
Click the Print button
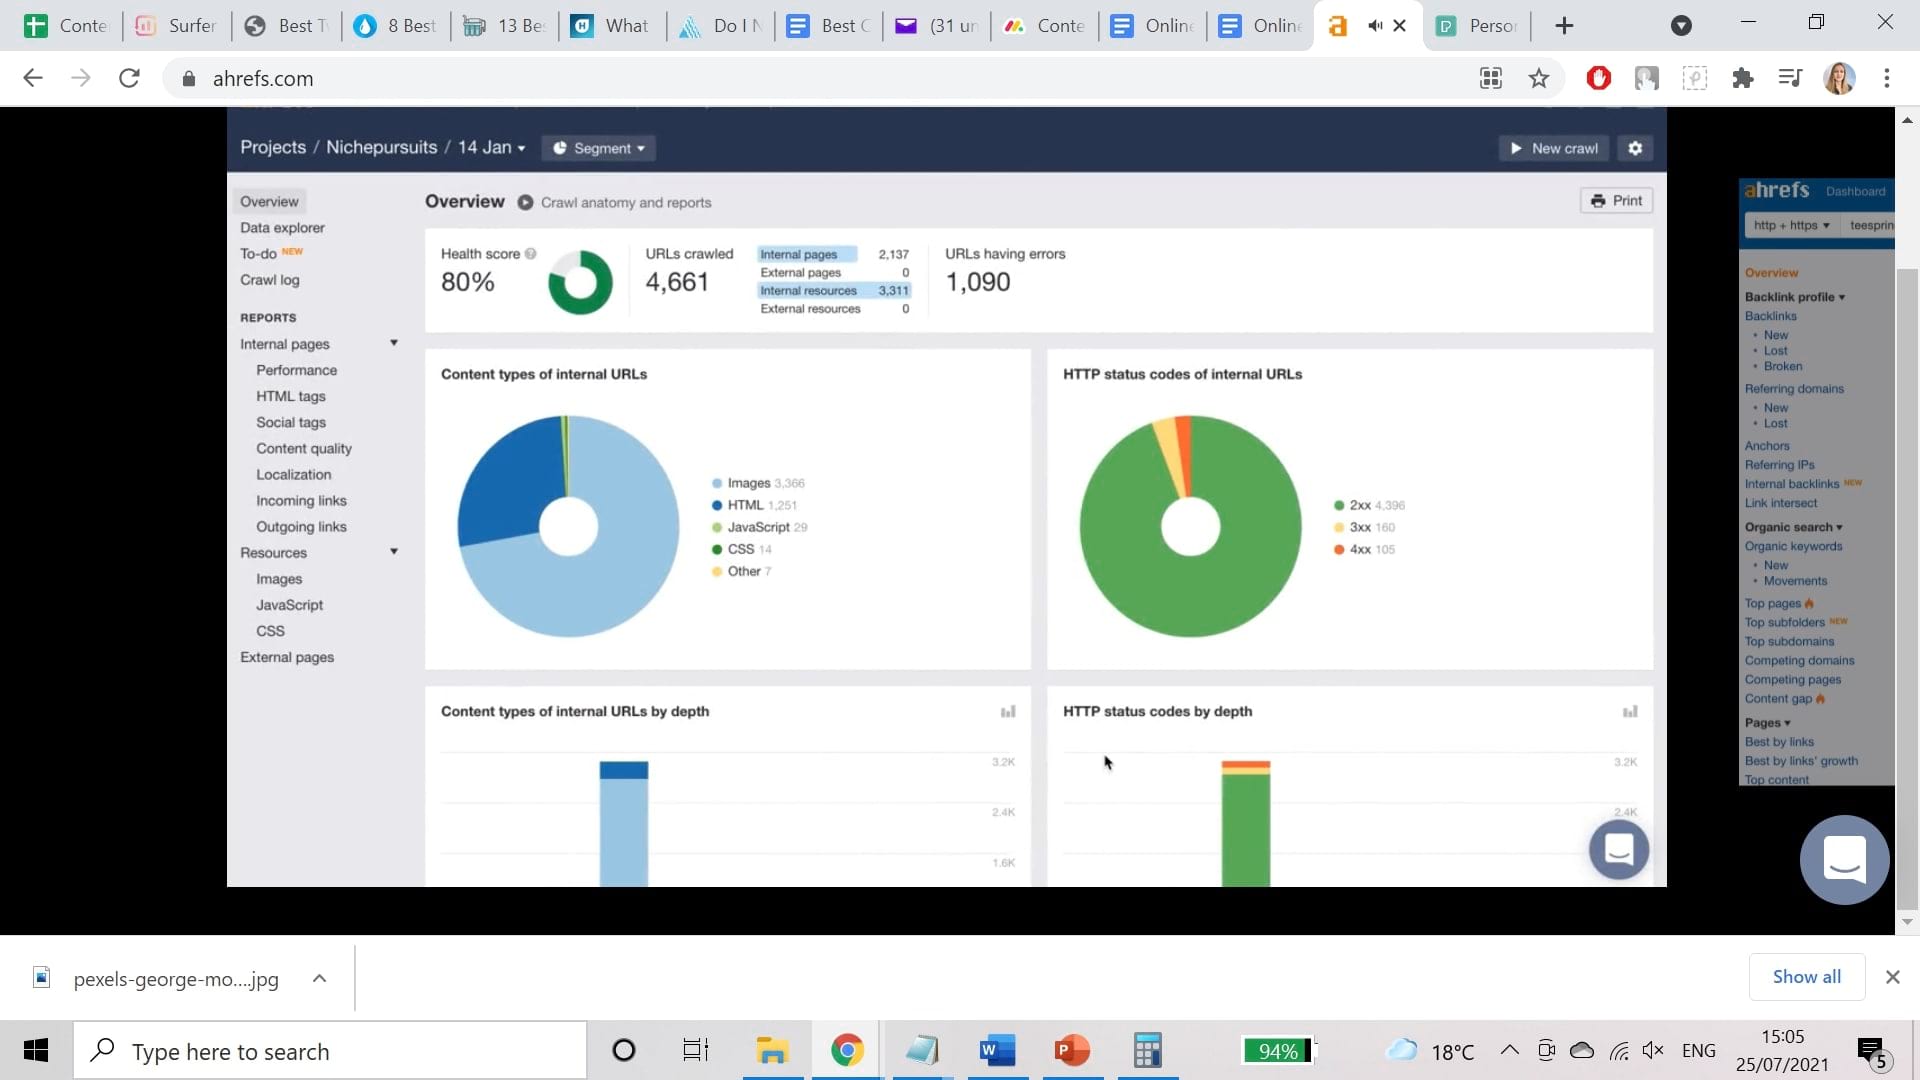(x=1616, y=200)
